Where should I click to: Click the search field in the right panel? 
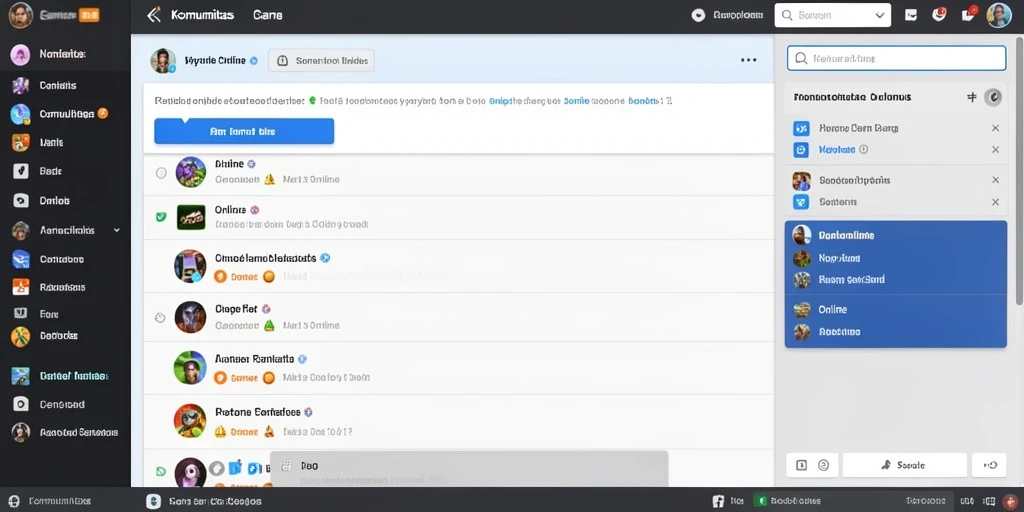[x=896, y=58]
